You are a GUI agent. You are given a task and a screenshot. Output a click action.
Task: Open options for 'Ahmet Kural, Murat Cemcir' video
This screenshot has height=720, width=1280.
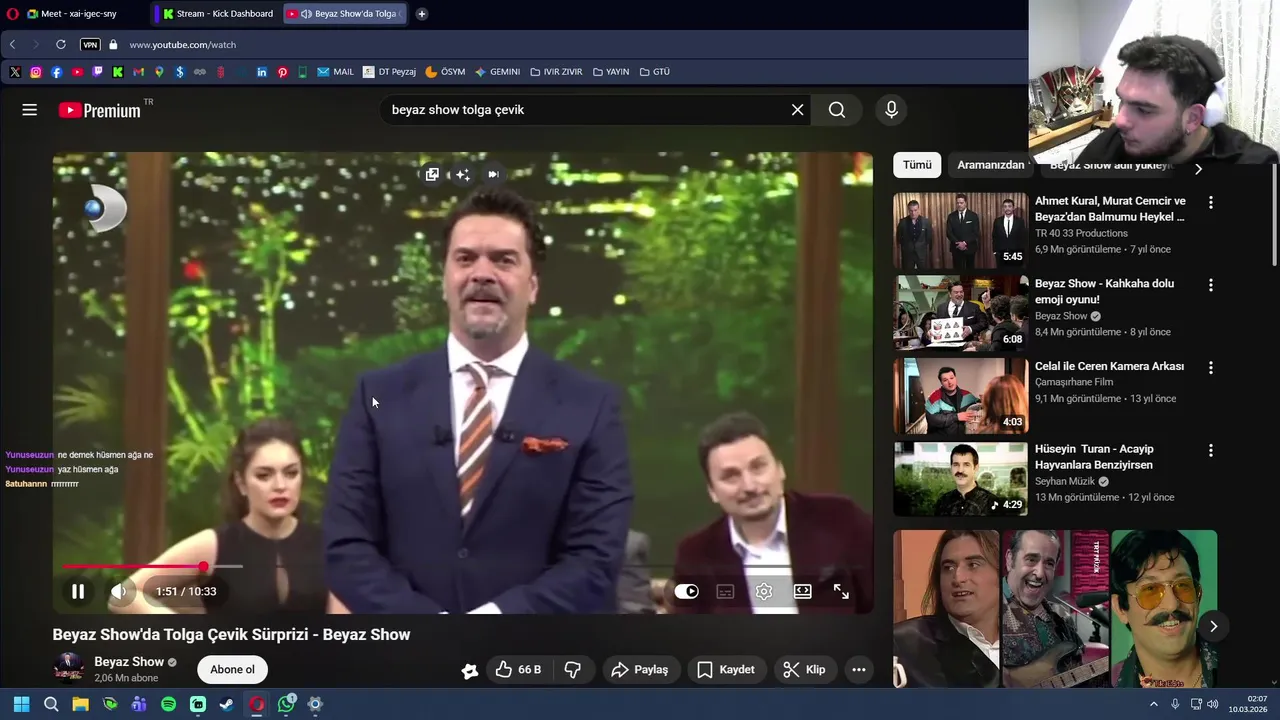pyautogui.click(x=1210, y=202)
